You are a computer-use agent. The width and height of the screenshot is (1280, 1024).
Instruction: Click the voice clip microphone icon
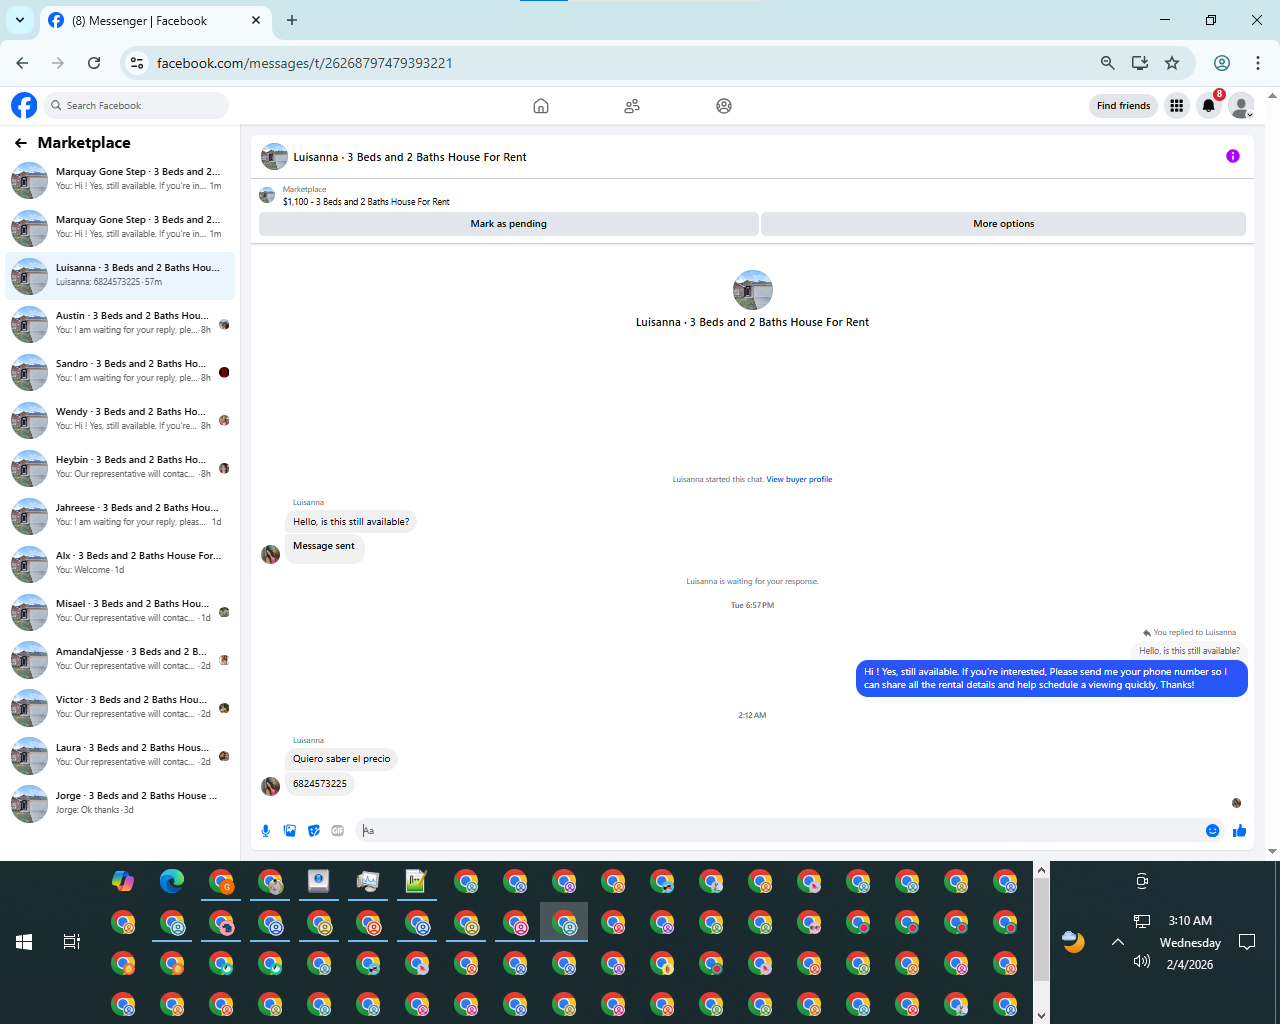tap(266, 831)
